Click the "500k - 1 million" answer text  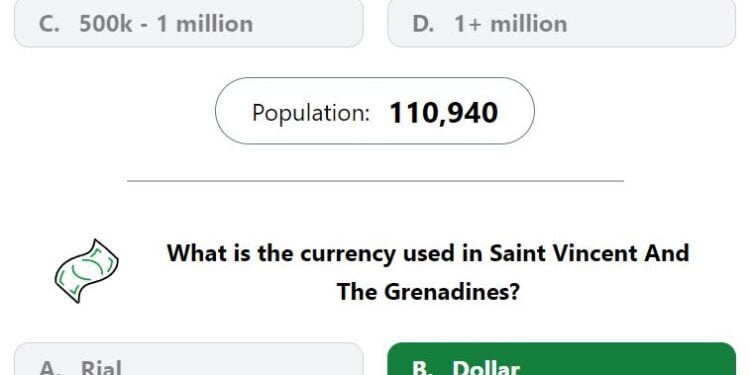[166, 24]
